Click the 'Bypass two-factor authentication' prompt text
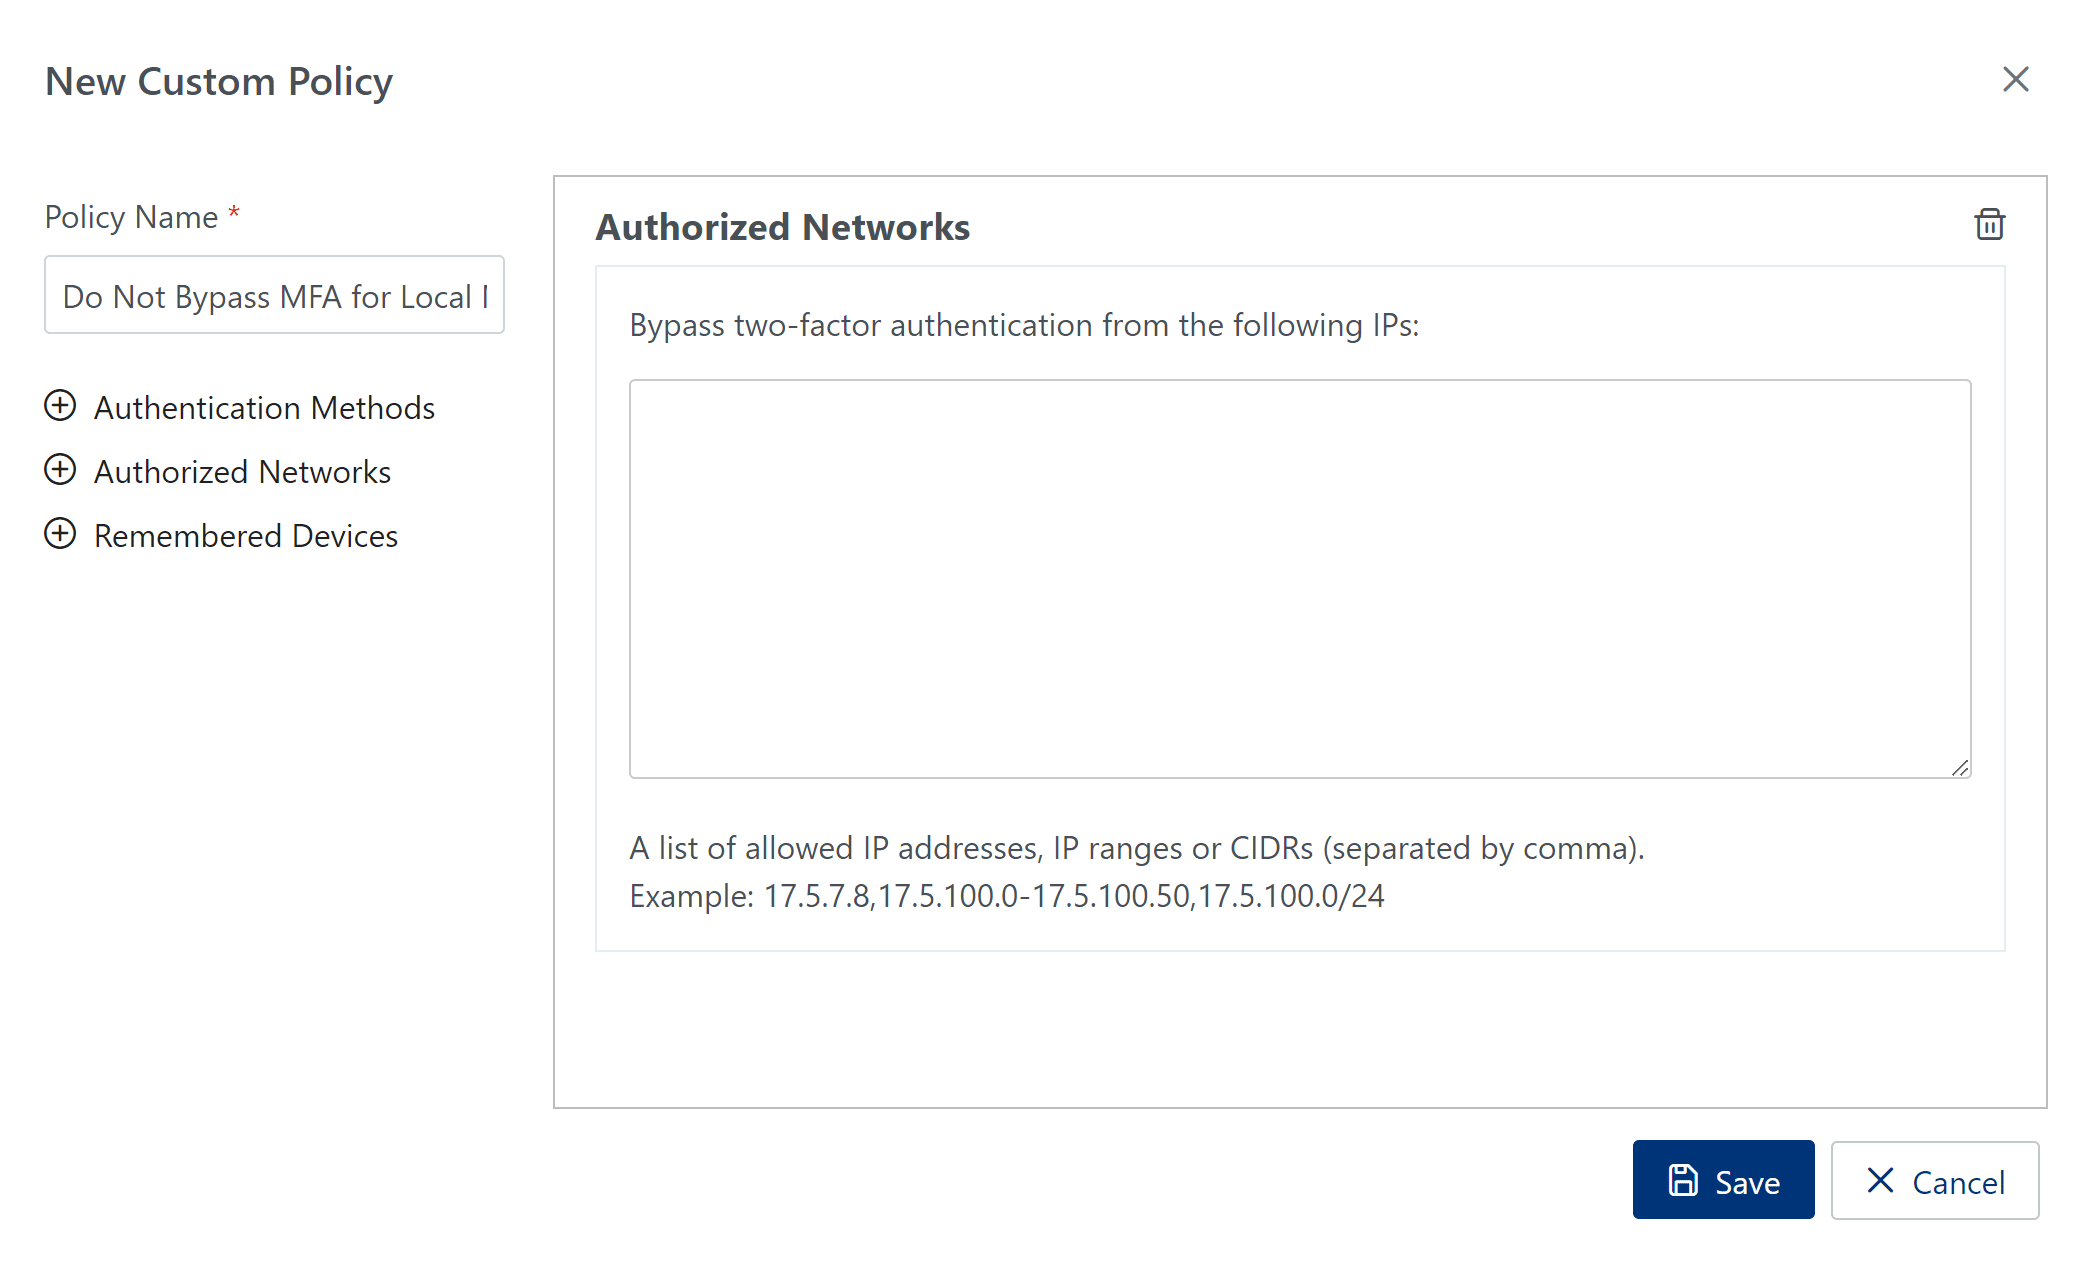Screen dimensions: 2092x1261 (x=1024, y=326)
